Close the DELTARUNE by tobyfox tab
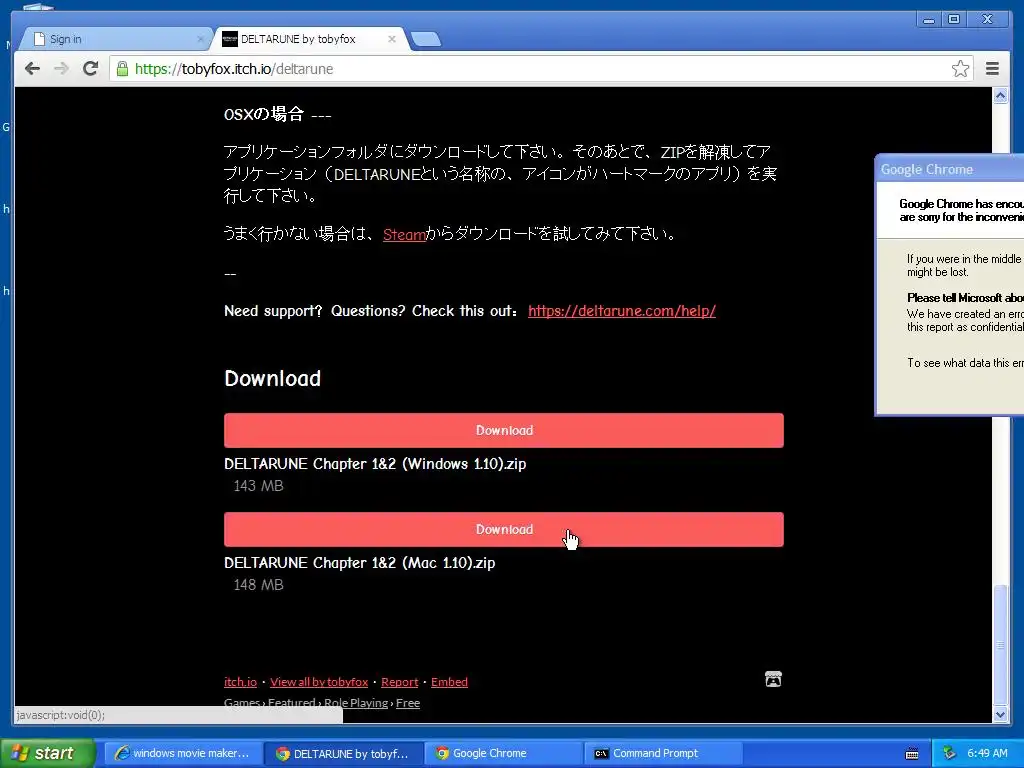This screenshot has width=1024, height=768. [392, 39]
